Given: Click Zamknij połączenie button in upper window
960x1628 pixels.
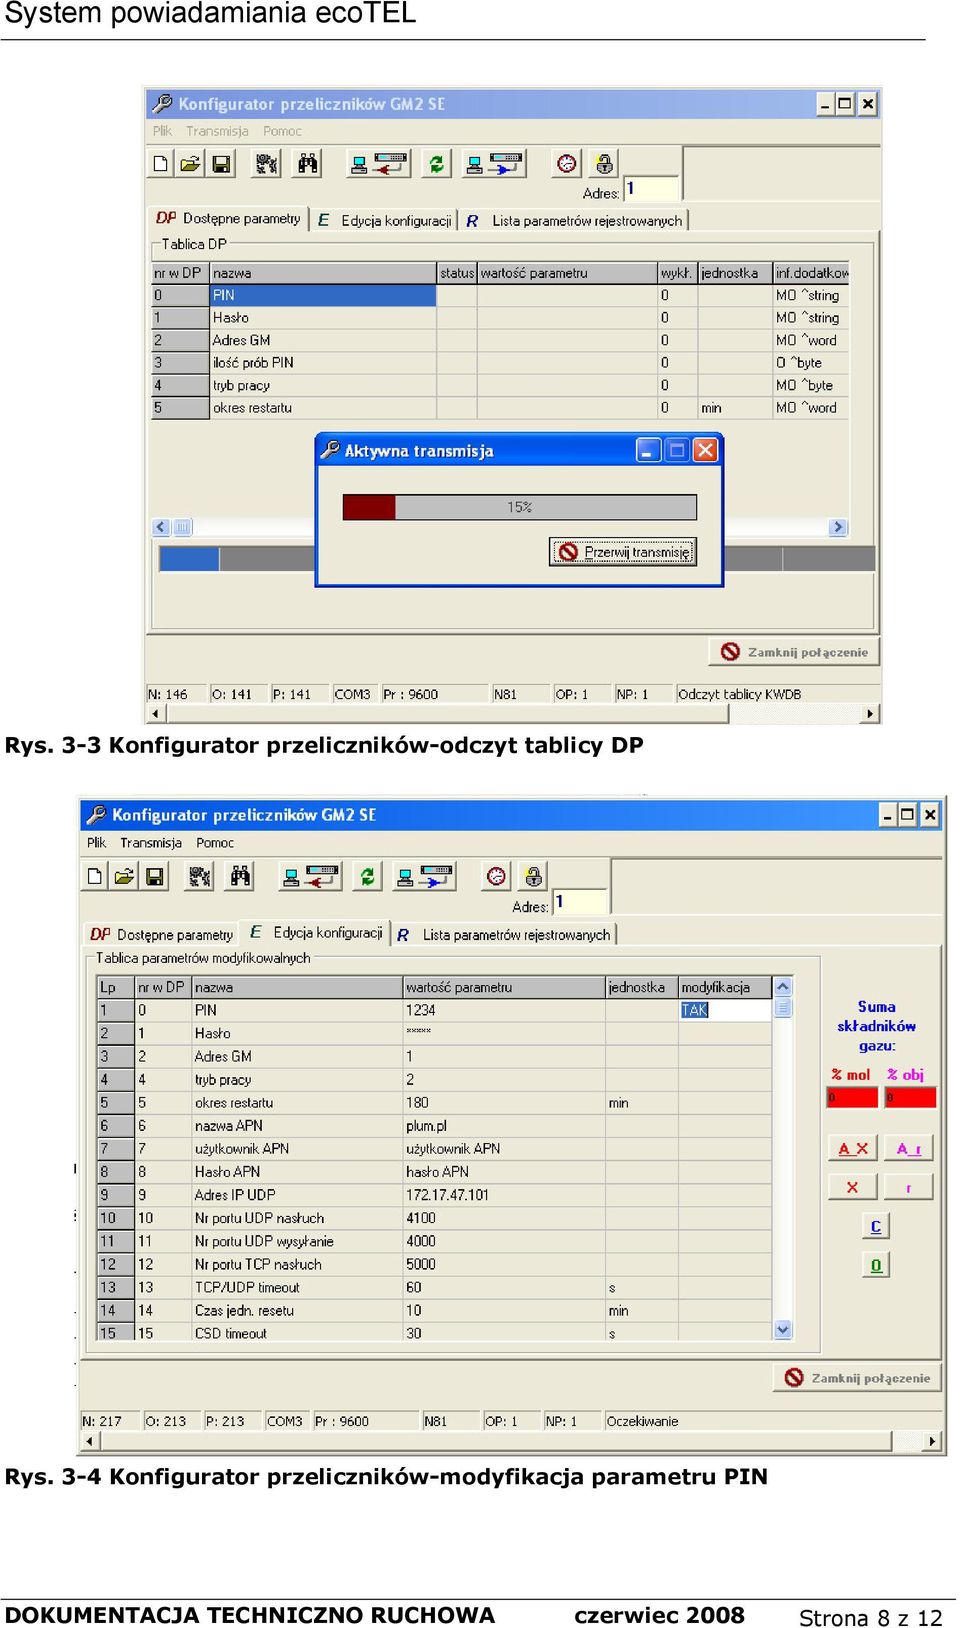Looking at the screenshot, I should tap(794, 652).
